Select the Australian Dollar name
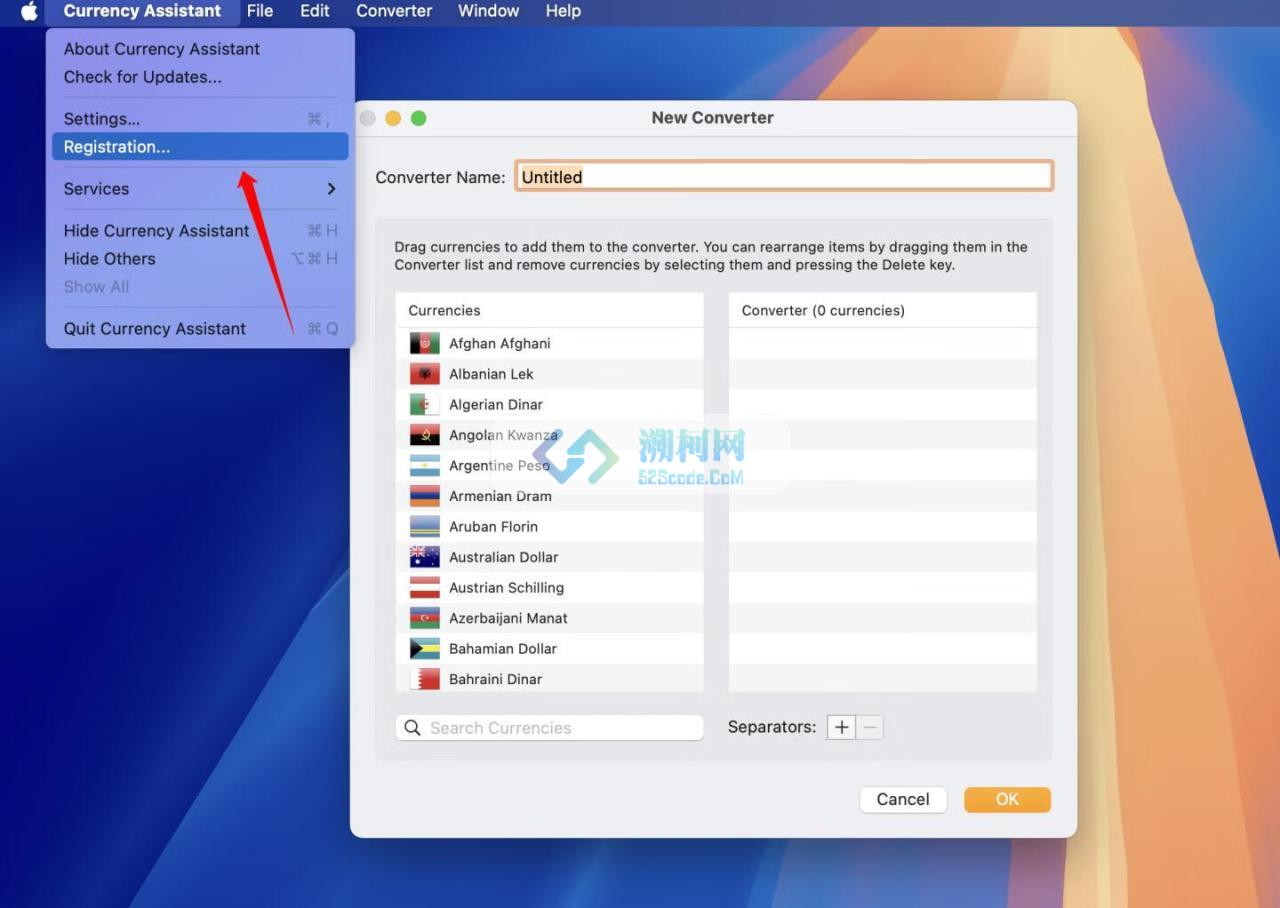The width and height of the screenshot is (1280, 908). pos(503,557)
